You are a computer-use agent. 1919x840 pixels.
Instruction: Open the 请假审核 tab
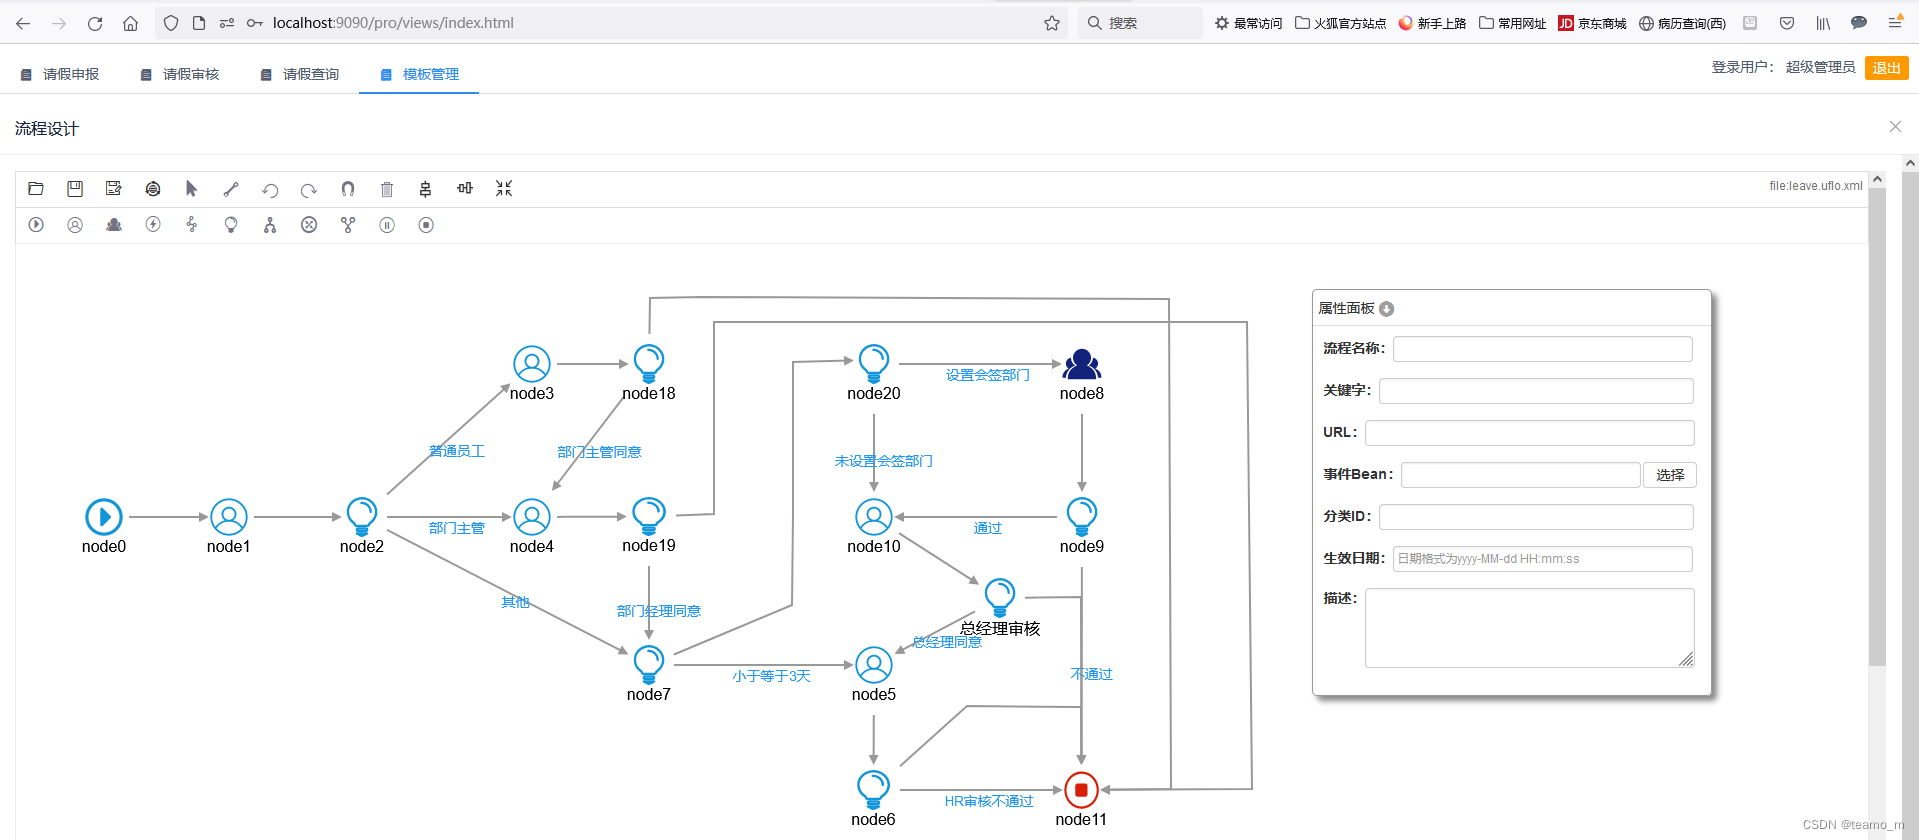180,74
